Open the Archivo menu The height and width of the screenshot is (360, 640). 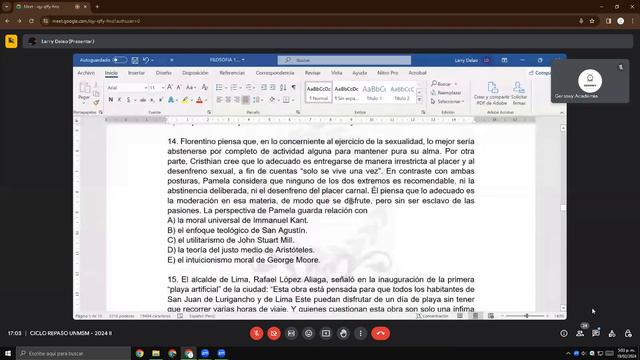(86, 73)
